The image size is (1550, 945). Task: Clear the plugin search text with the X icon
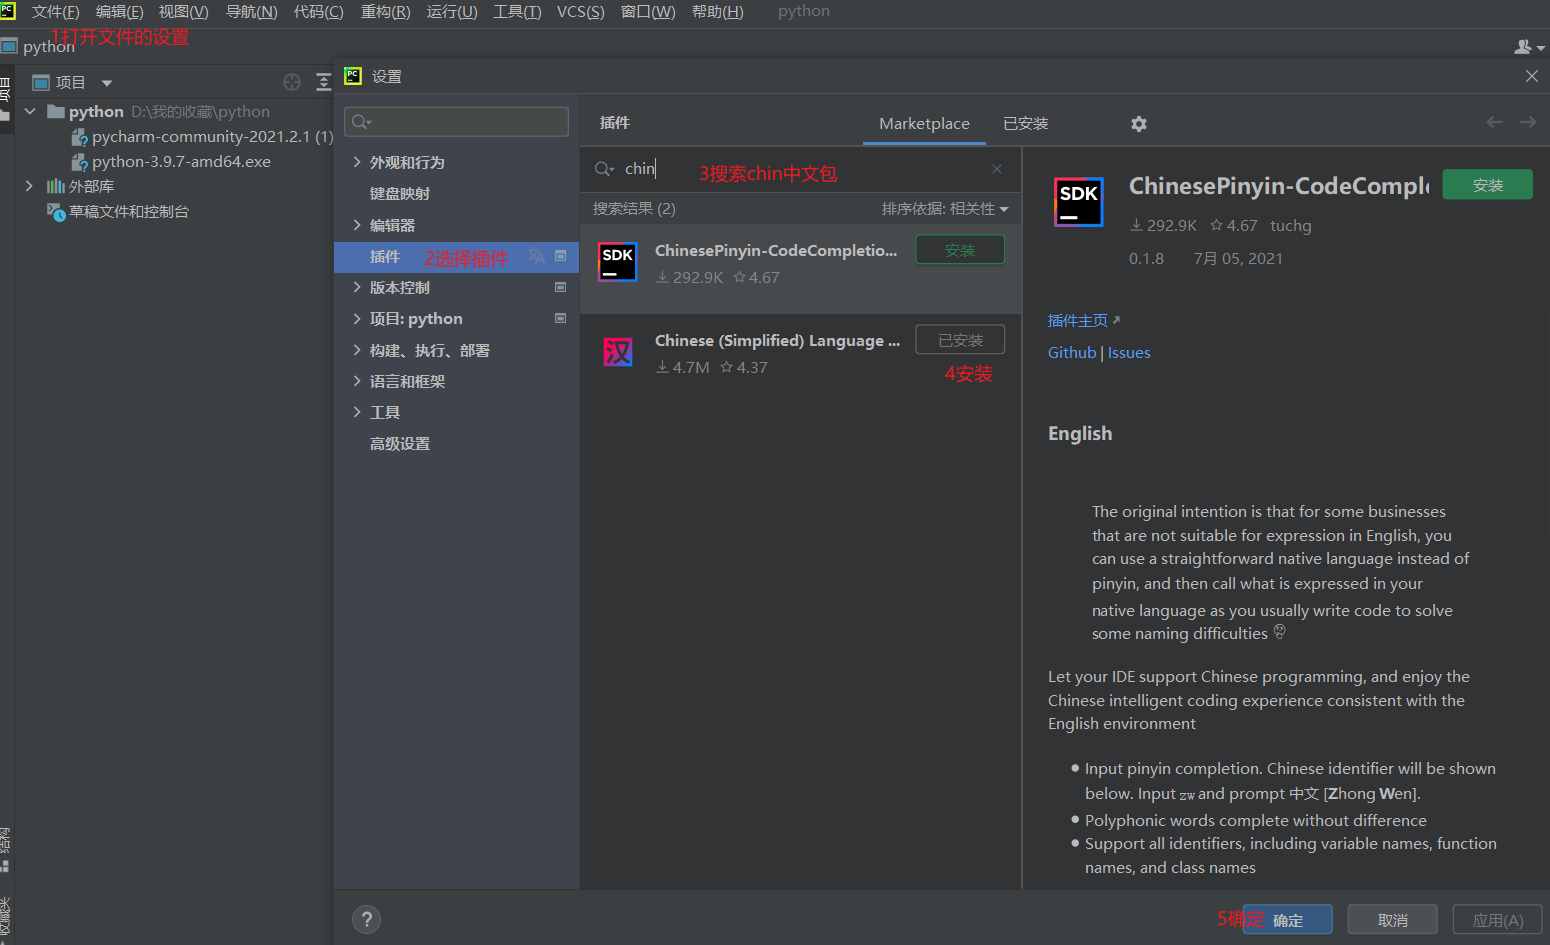997,169
